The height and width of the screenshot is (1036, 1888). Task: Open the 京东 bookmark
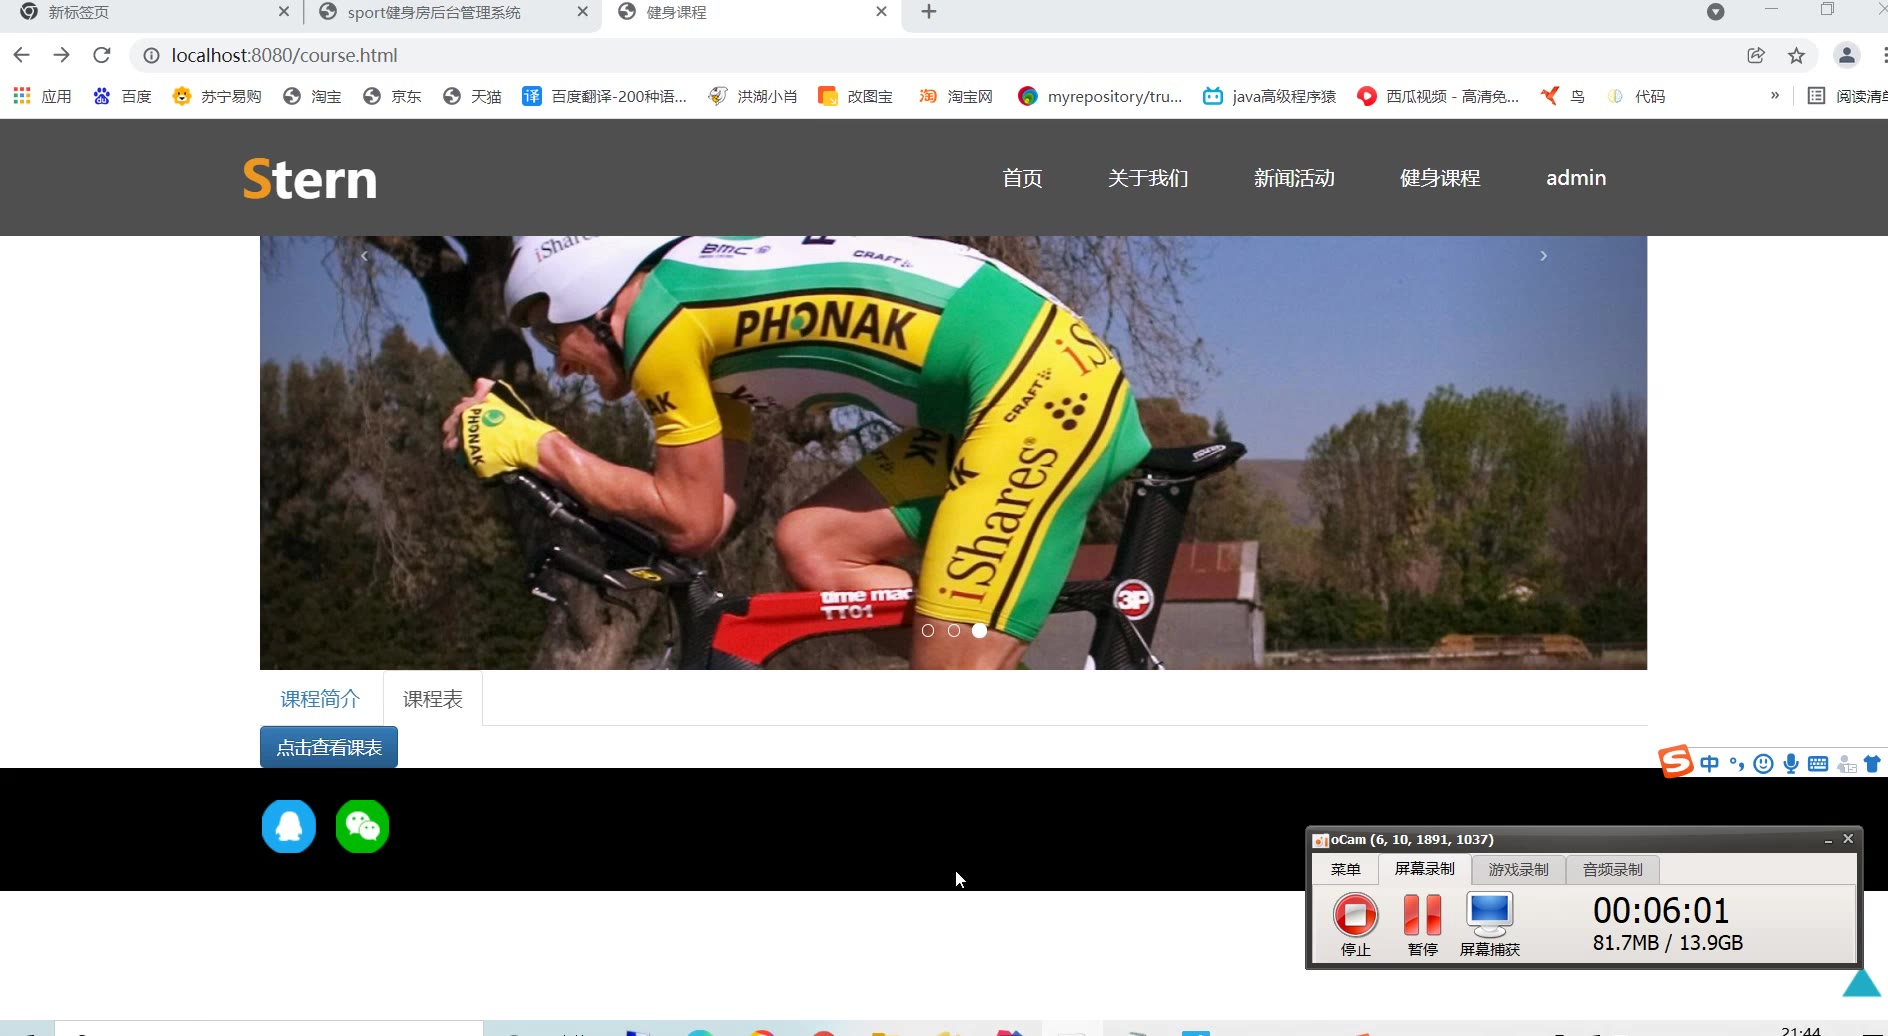pyautogui.click(x=392, y=96)
